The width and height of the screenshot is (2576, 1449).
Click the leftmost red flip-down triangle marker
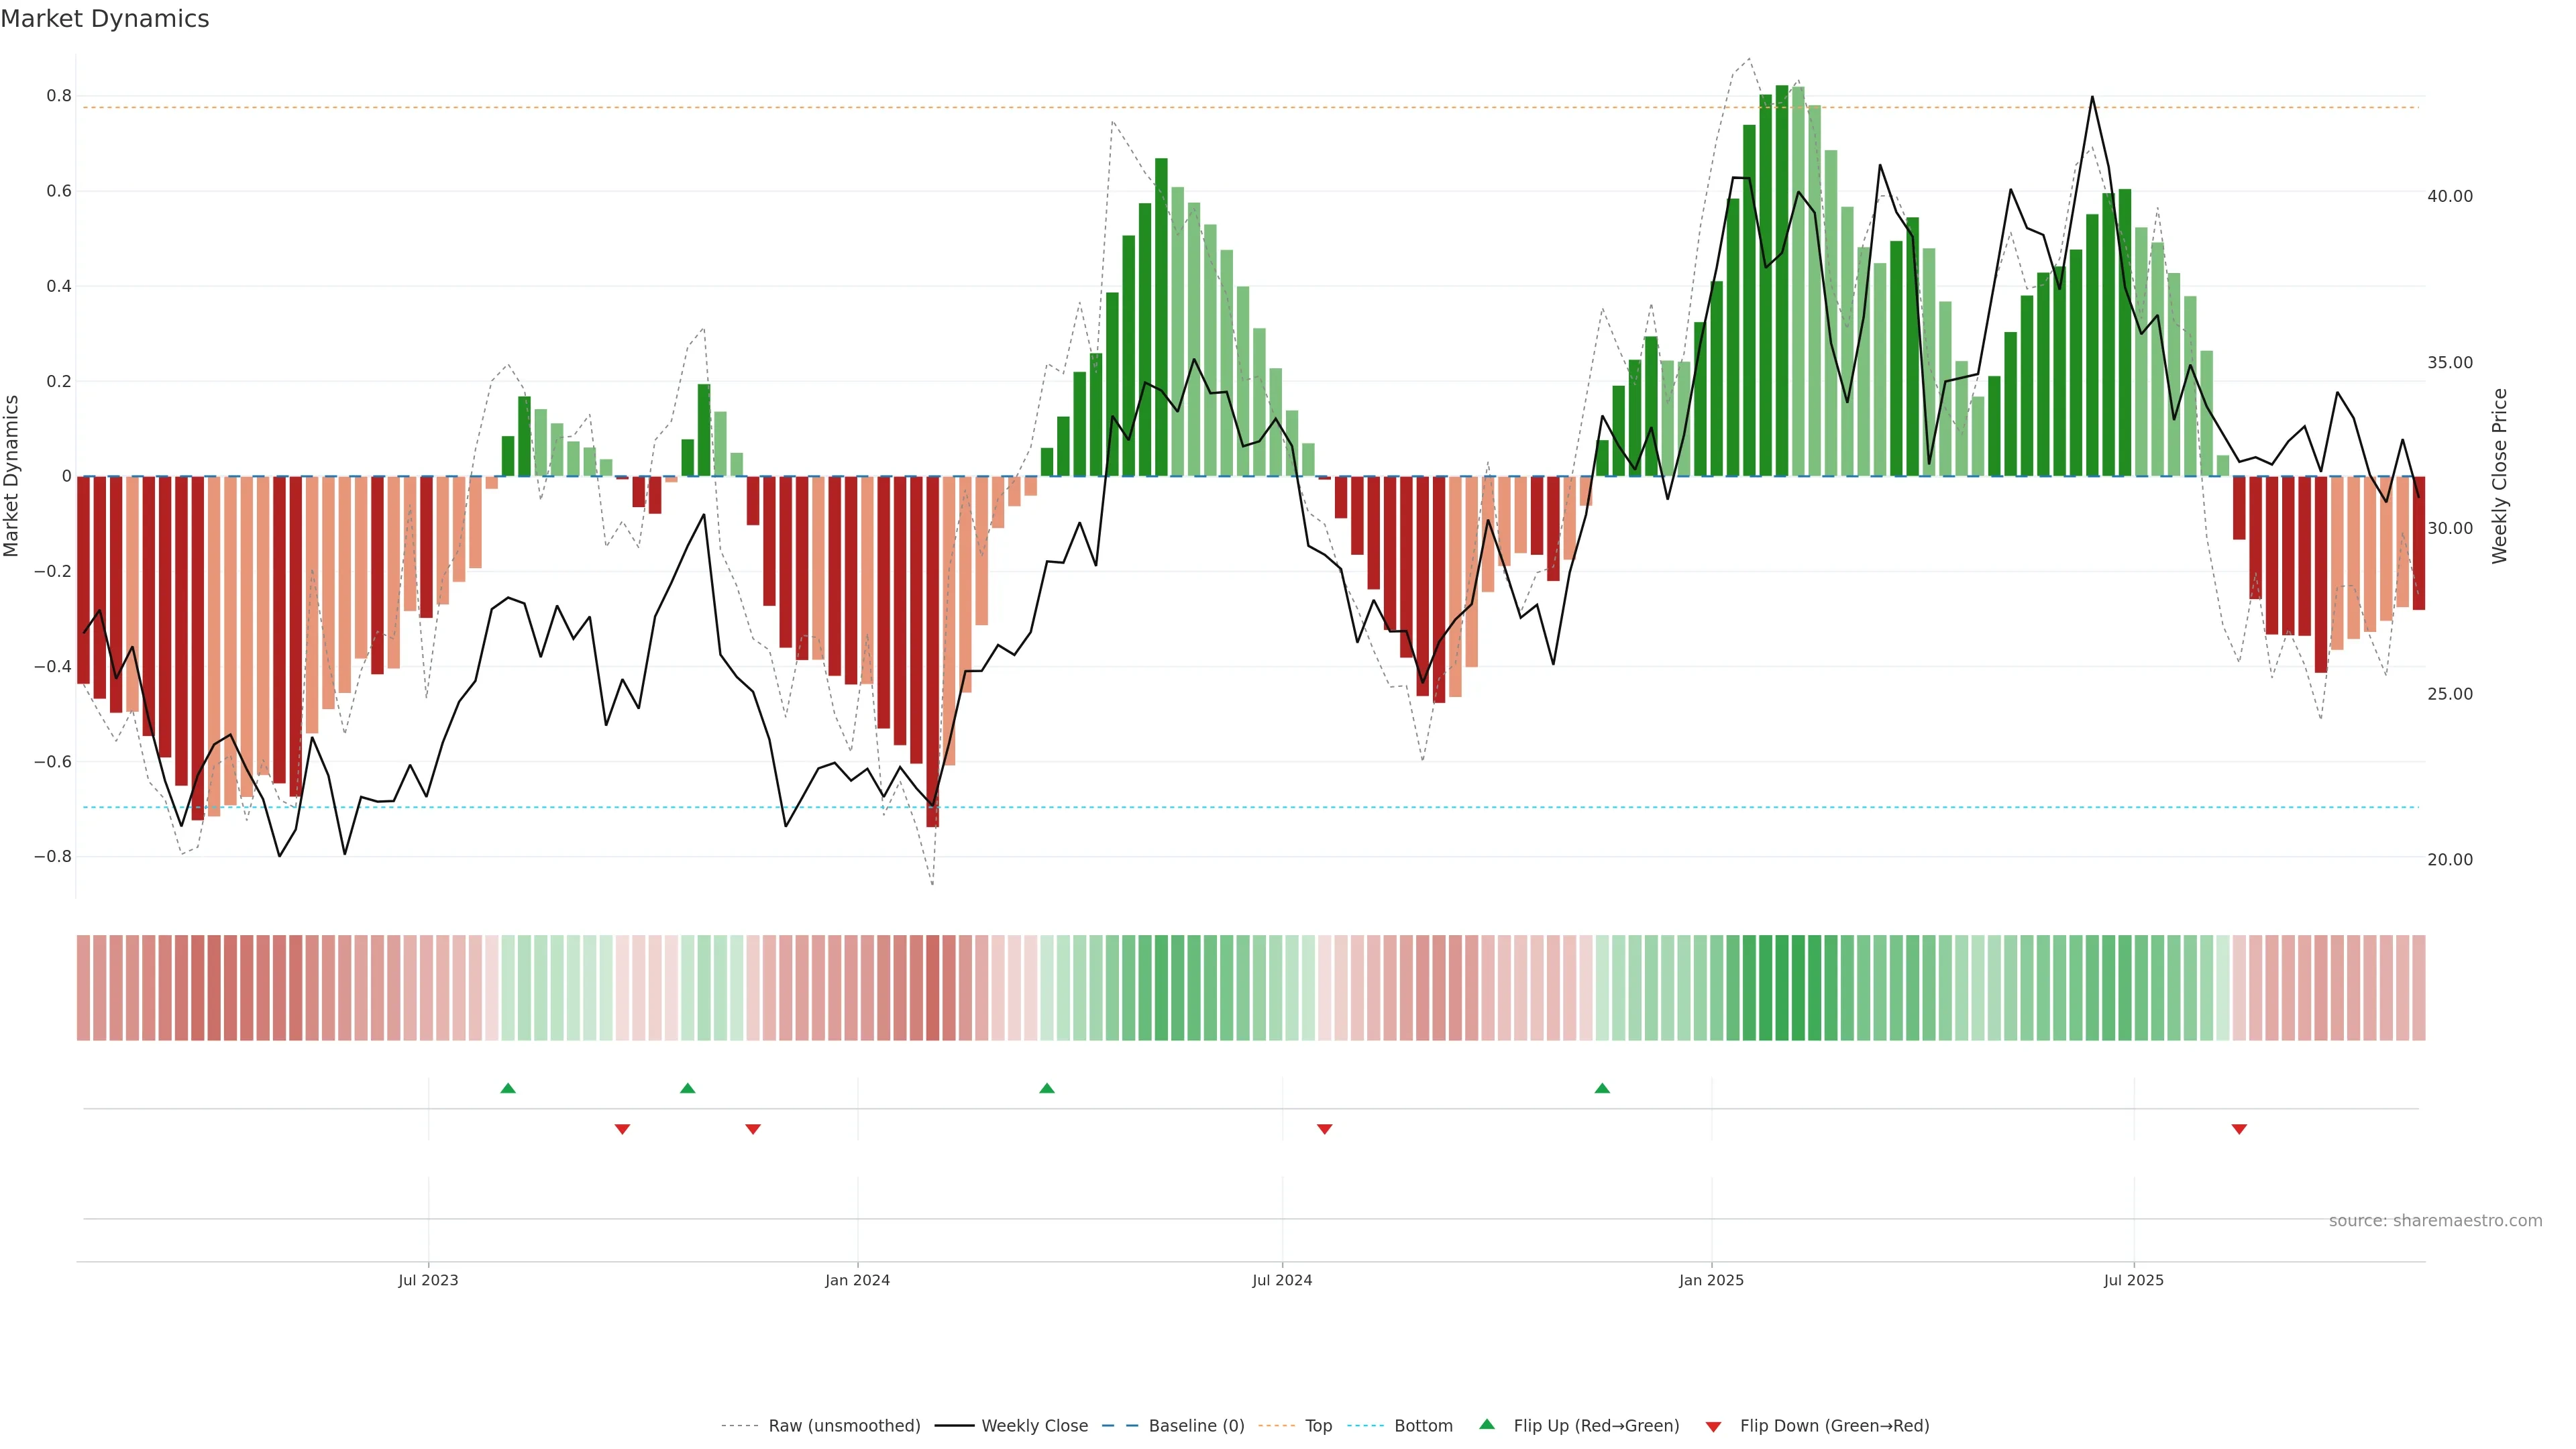622,1129
